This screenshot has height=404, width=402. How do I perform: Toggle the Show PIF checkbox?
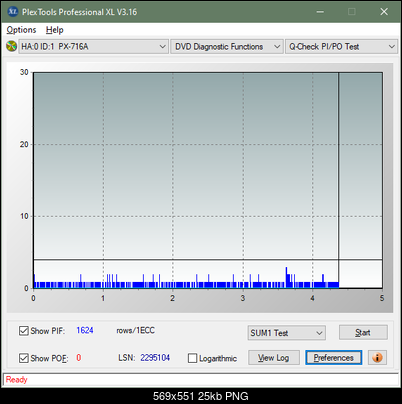tap(24, 331)
